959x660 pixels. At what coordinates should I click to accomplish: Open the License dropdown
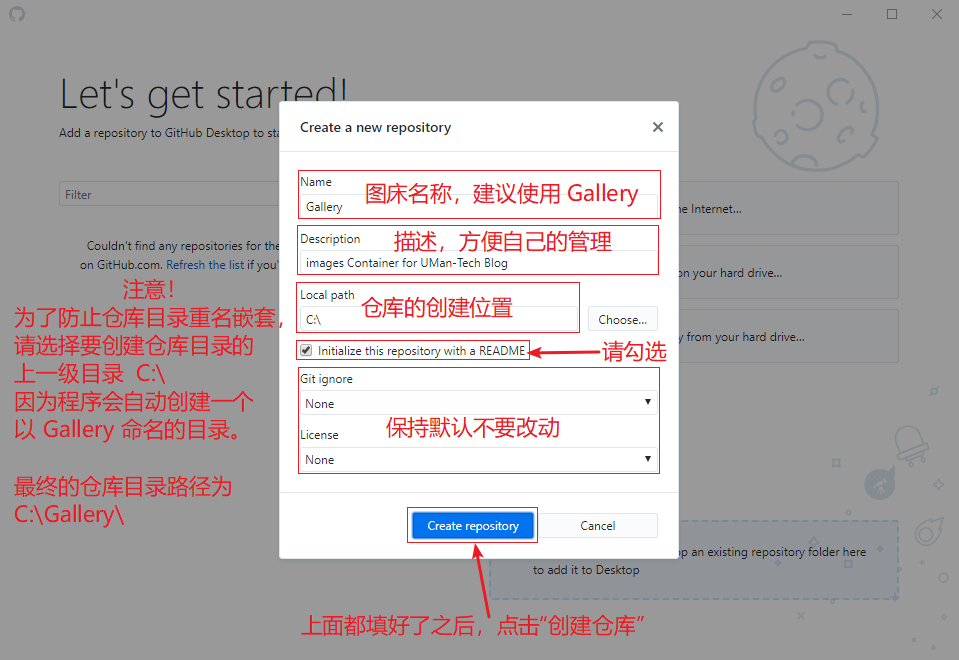click(x=479, y=459)
